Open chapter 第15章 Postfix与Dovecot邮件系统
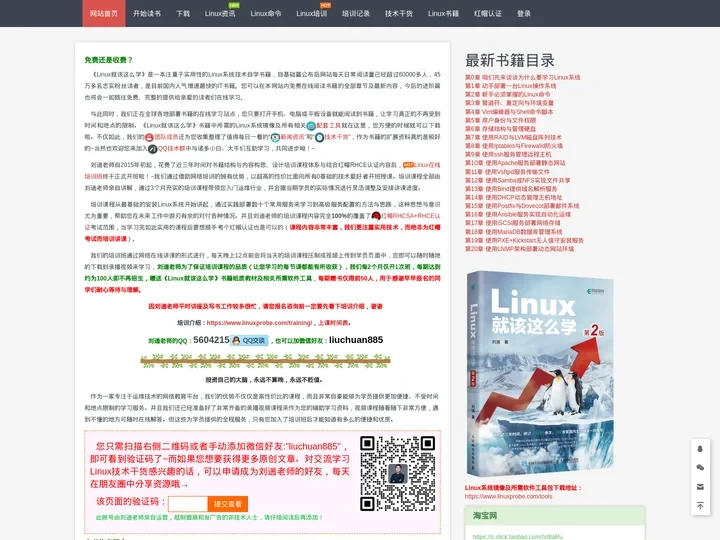 [x=522, y=206]
